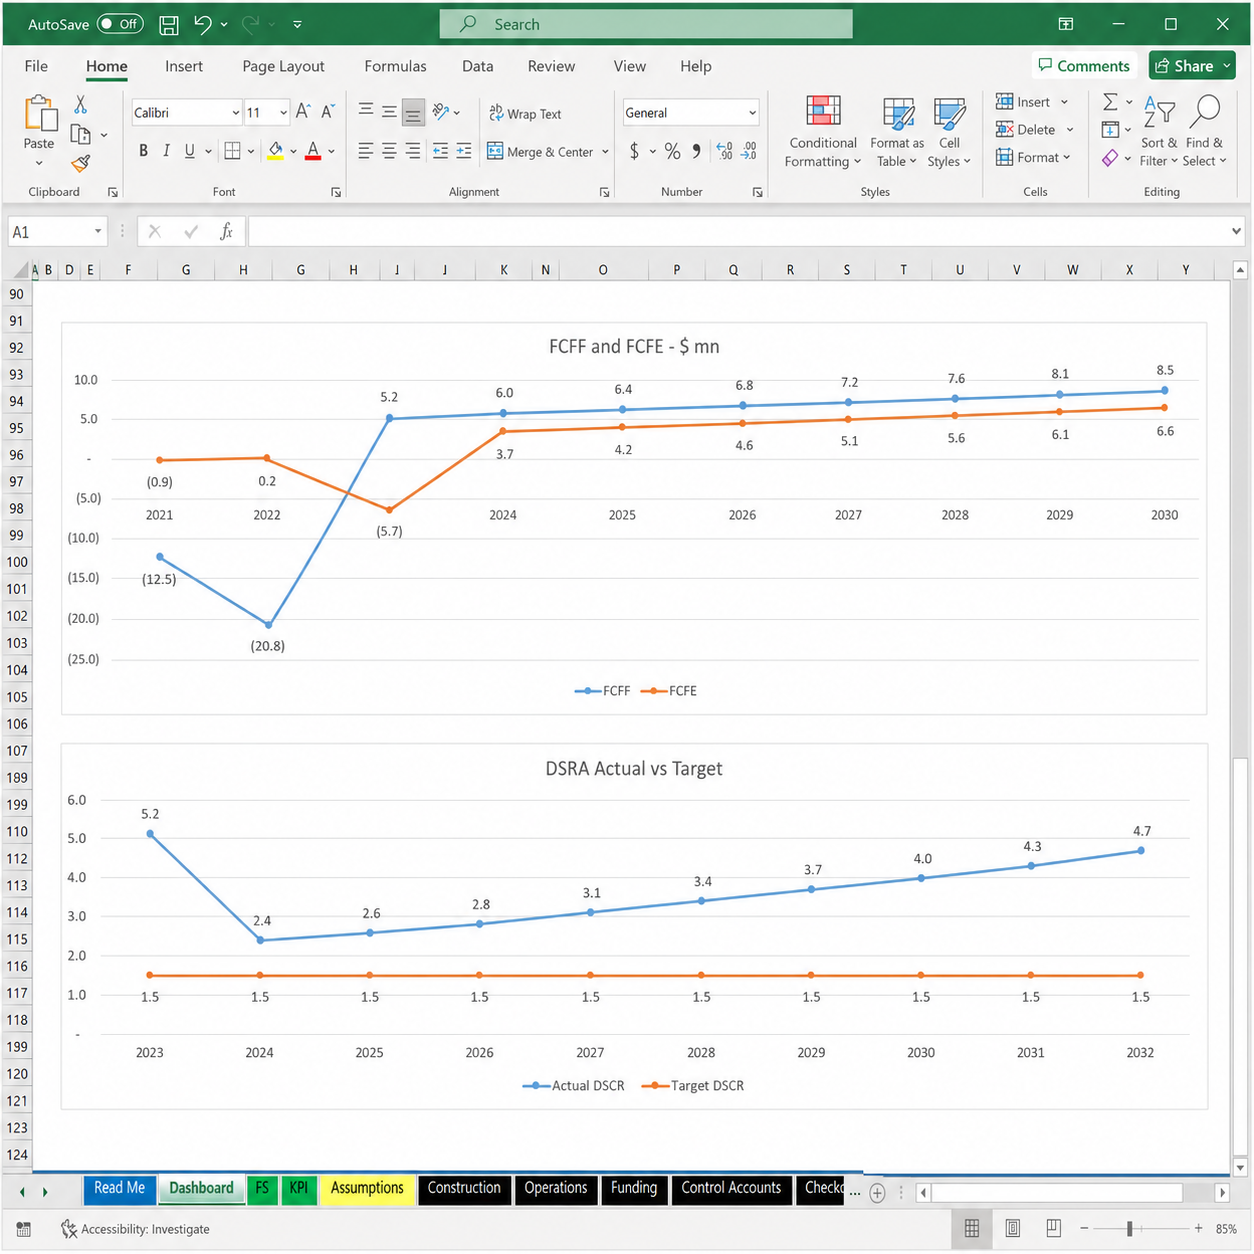The height and width of the screenshot is (1254, 1254).
Task: Open the Page Layout ribbon tab
Action: click(283, 66)
